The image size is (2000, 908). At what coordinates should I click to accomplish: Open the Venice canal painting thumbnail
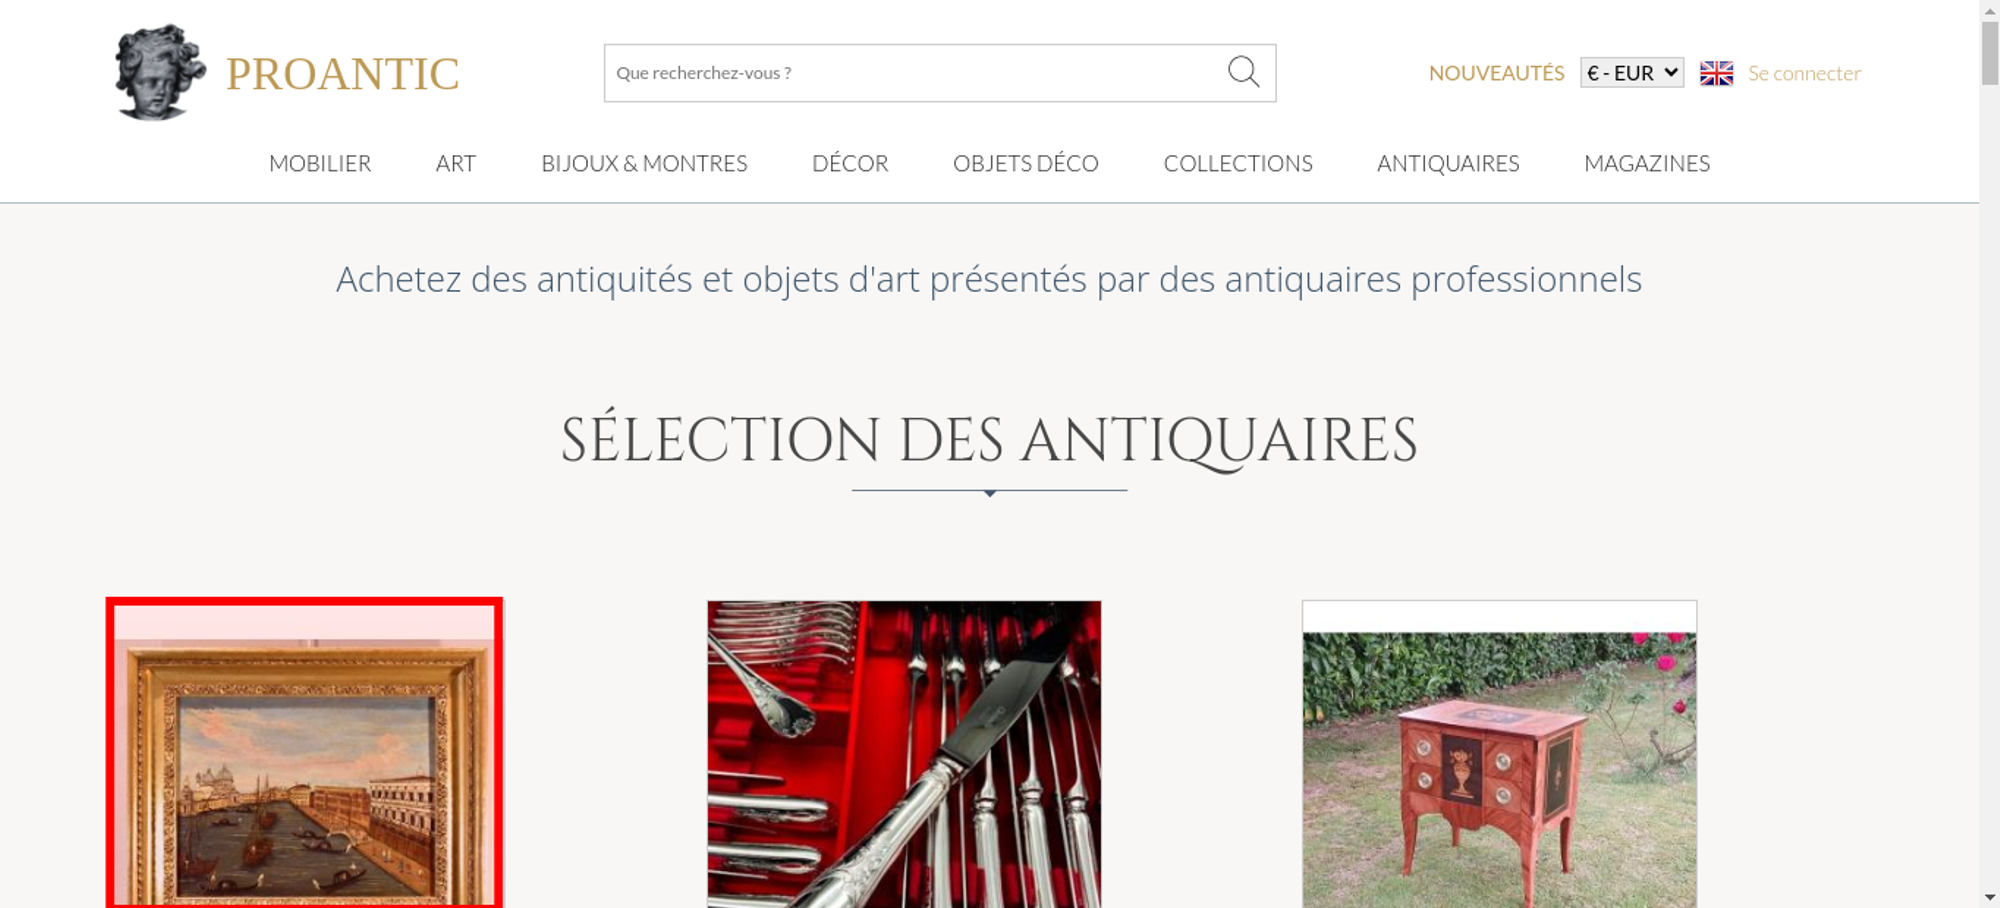(x=305, y=753)
